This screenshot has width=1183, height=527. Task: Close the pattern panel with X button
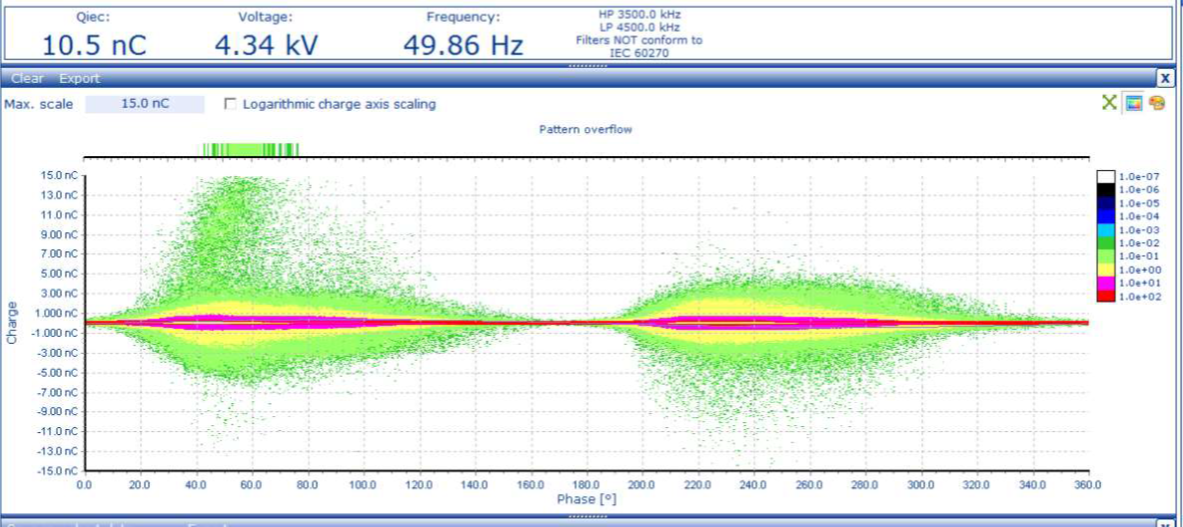(1165, 78)
